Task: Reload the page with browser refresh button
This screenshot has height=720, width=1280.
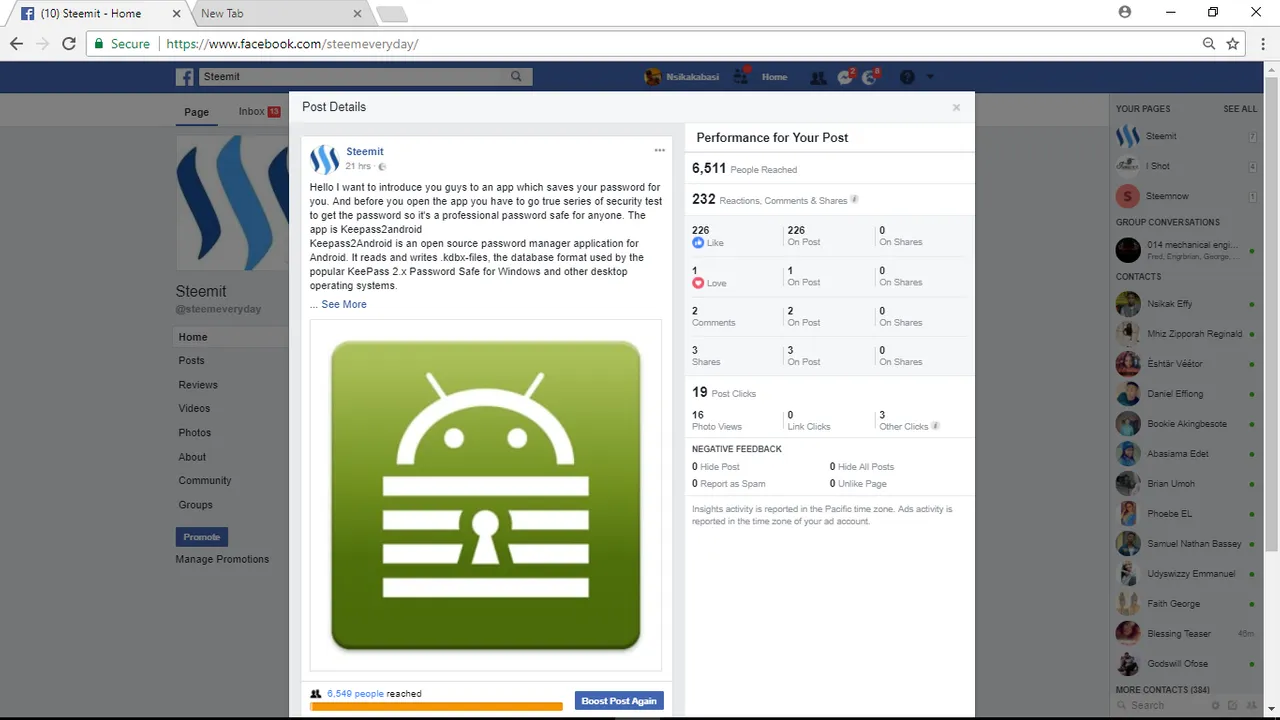Action: click(69, 44)
